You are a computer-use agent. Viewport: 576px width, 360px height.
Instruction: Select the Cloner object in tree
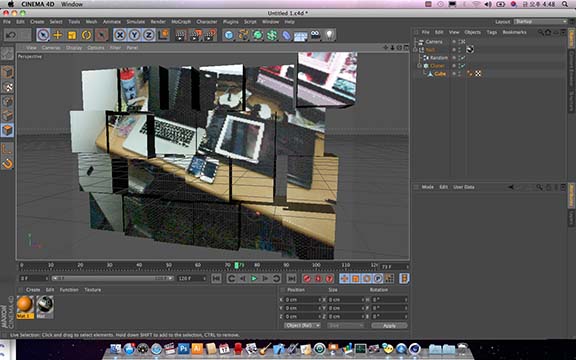[x=437, y=66]
